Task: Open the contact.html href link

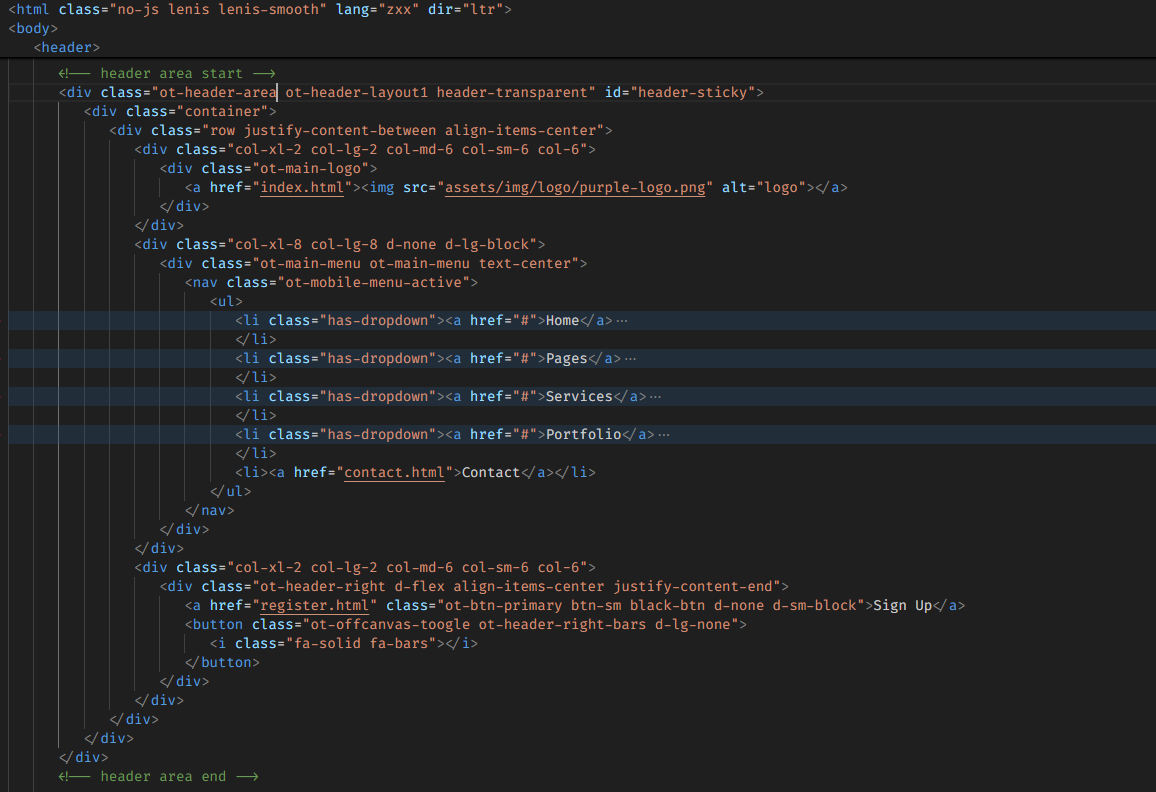Action: point(394,473)
